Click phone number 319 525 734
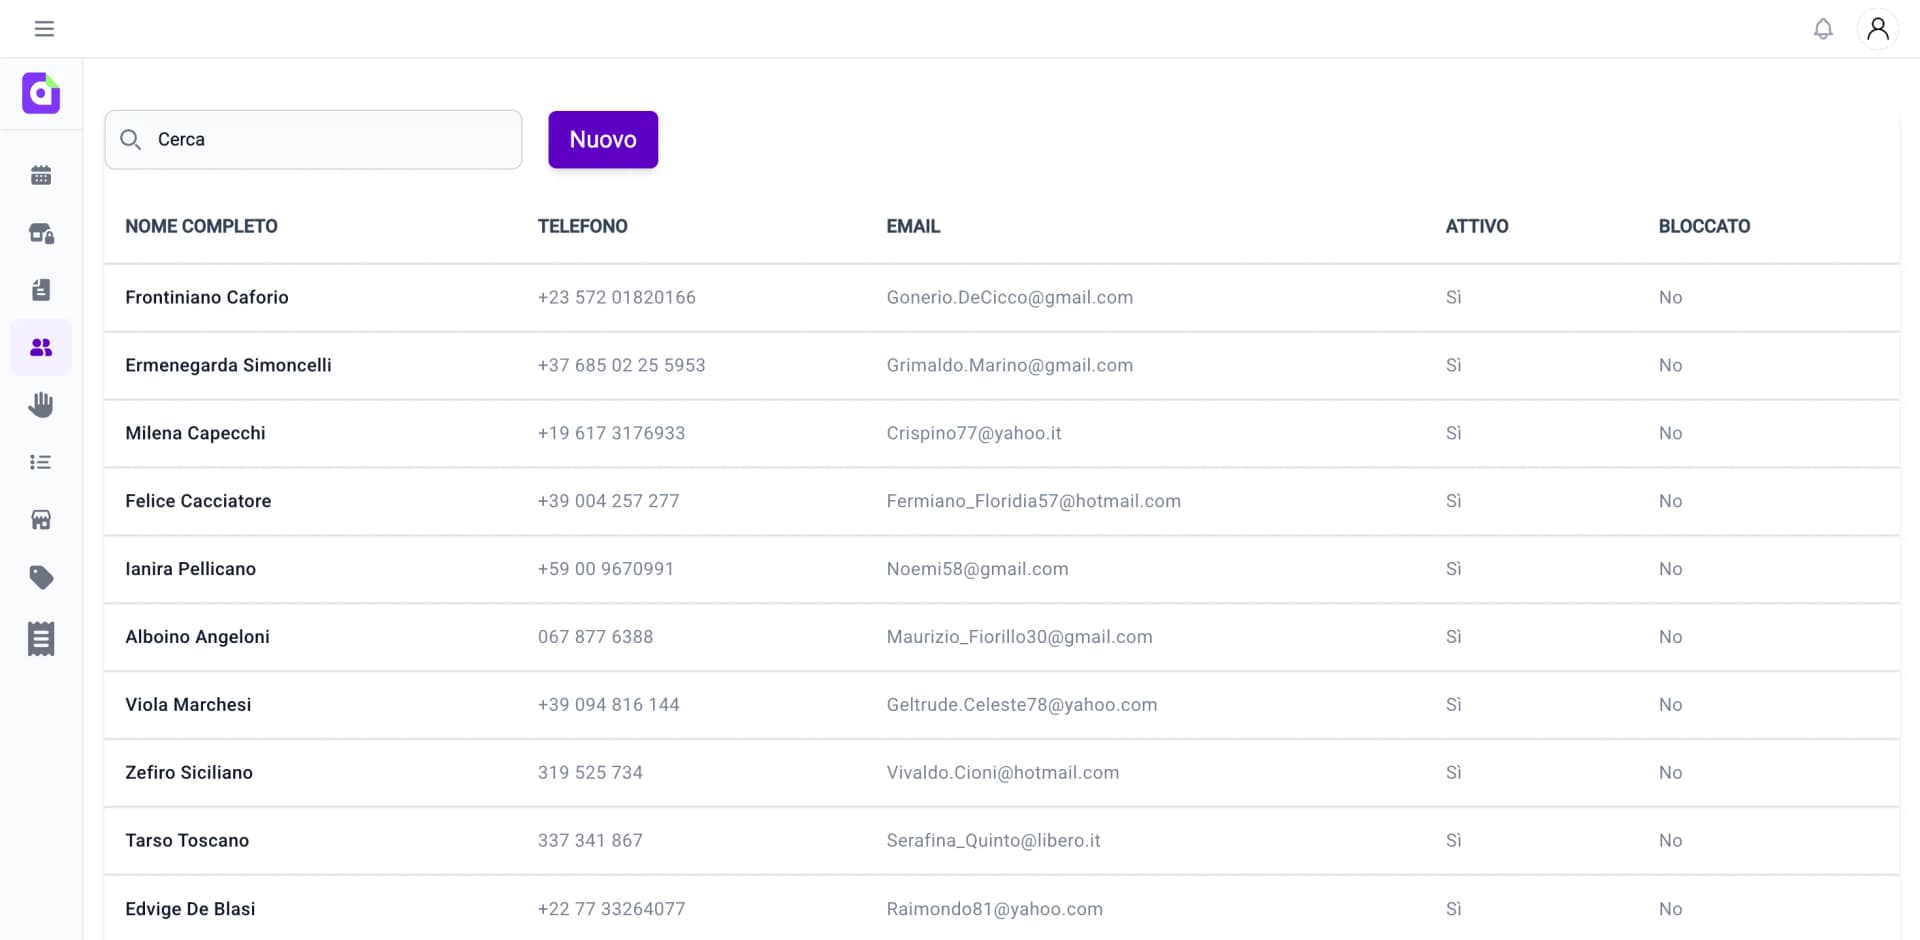 [x=590, y=773]
